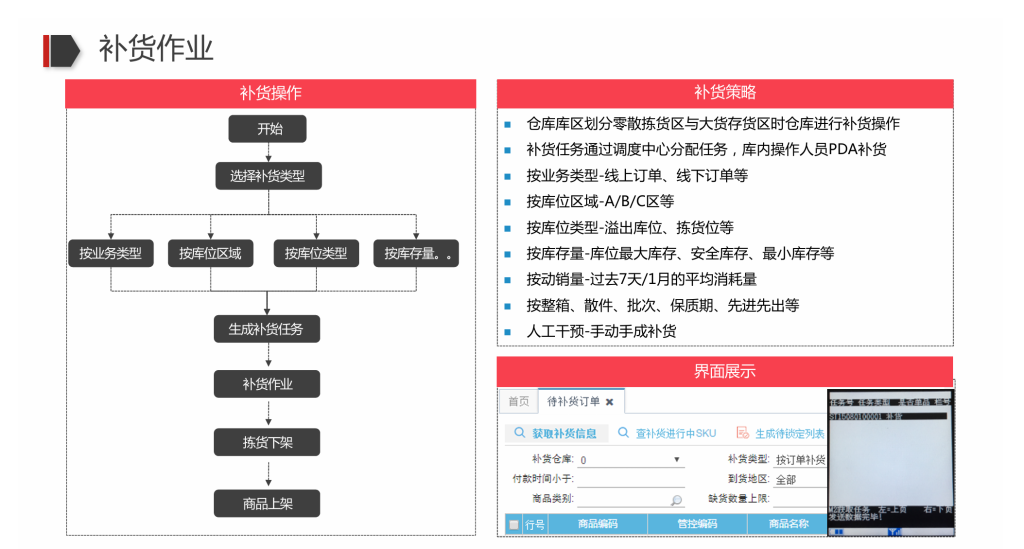
Task: Click the PDA screen photo thumbnail
Action: coord(890,458)
